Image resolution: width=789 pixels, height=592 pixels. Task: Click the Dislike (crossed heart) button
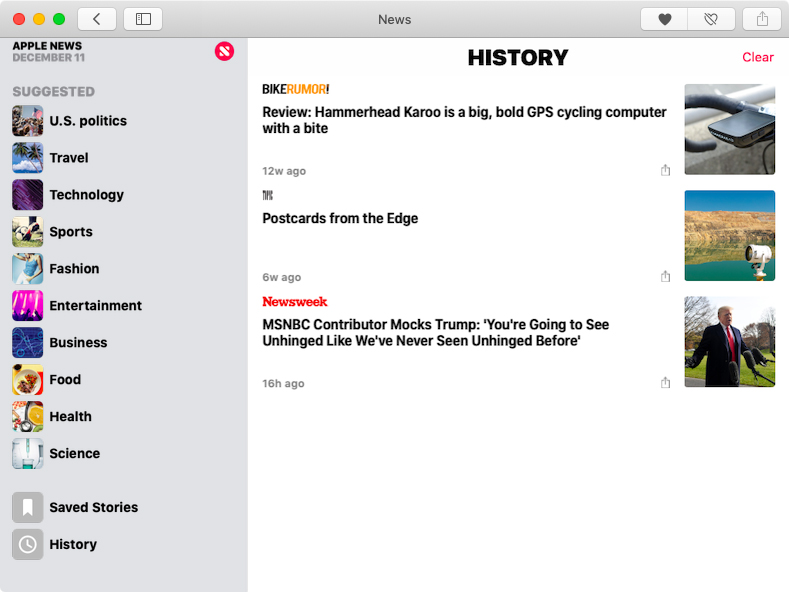pos(711,19)
